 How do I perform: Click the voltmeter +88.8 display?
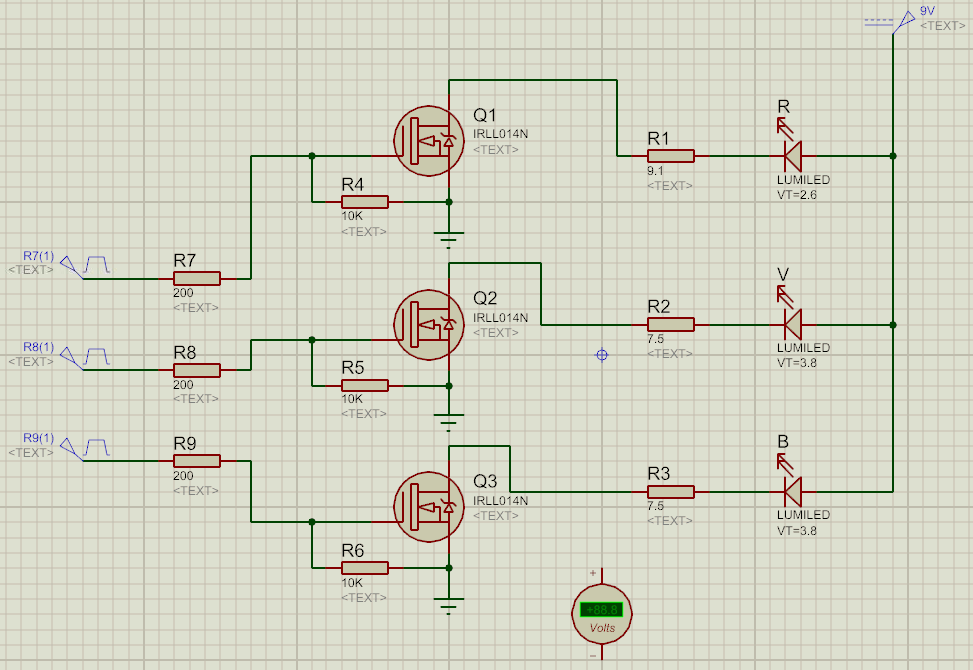[601, 610]
